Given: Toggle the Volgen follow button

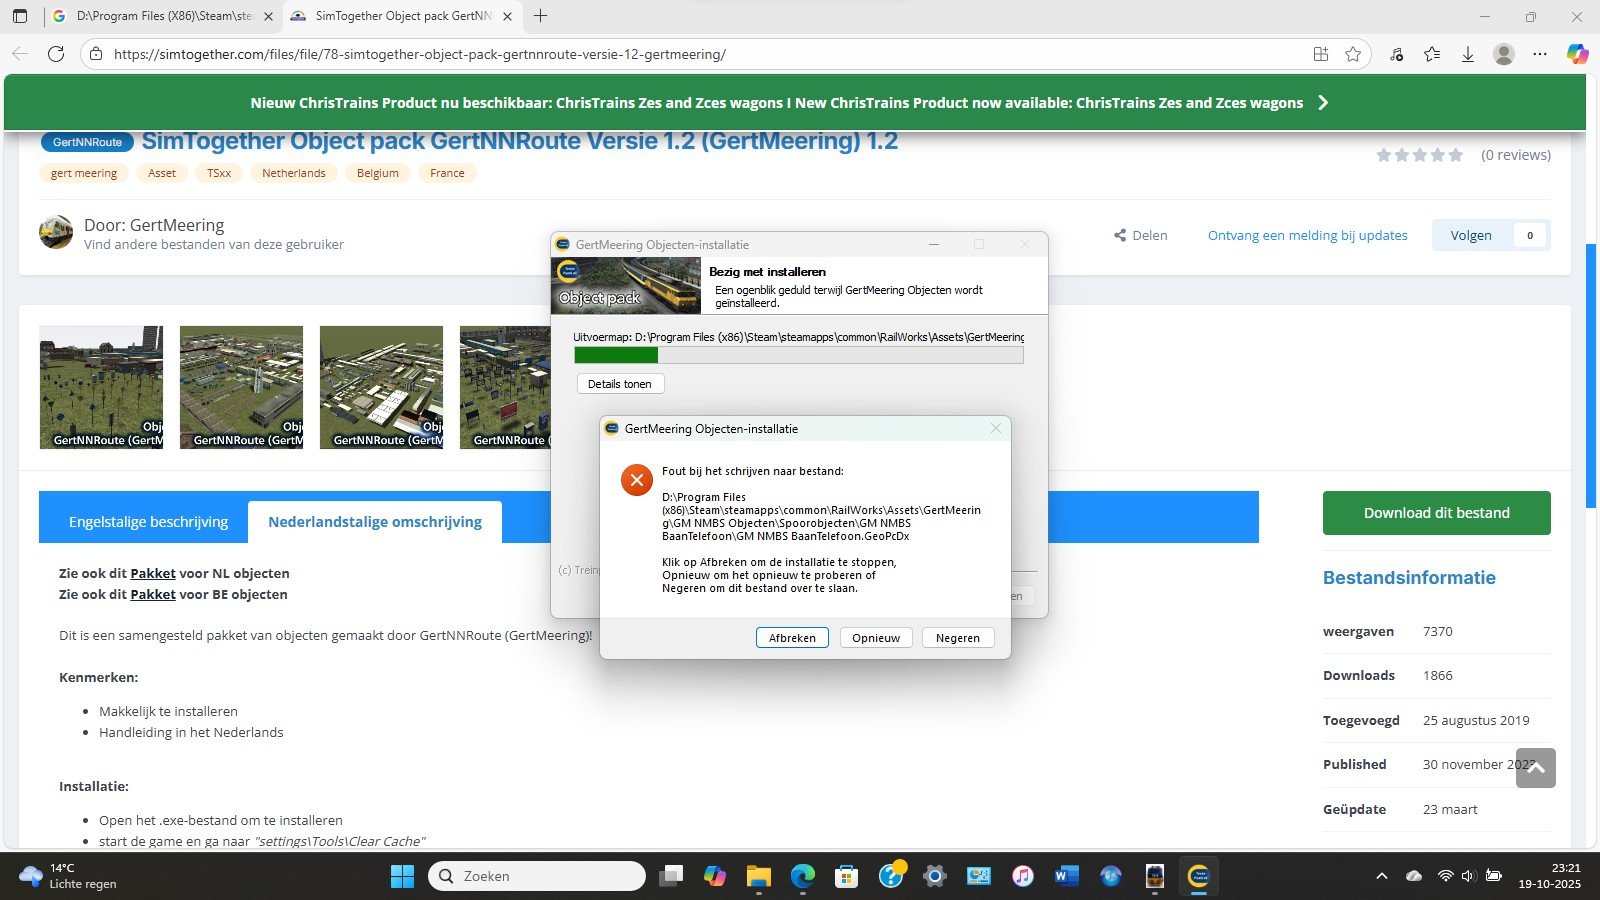Looking at the screenshot, I should [x=1471, y=236].
